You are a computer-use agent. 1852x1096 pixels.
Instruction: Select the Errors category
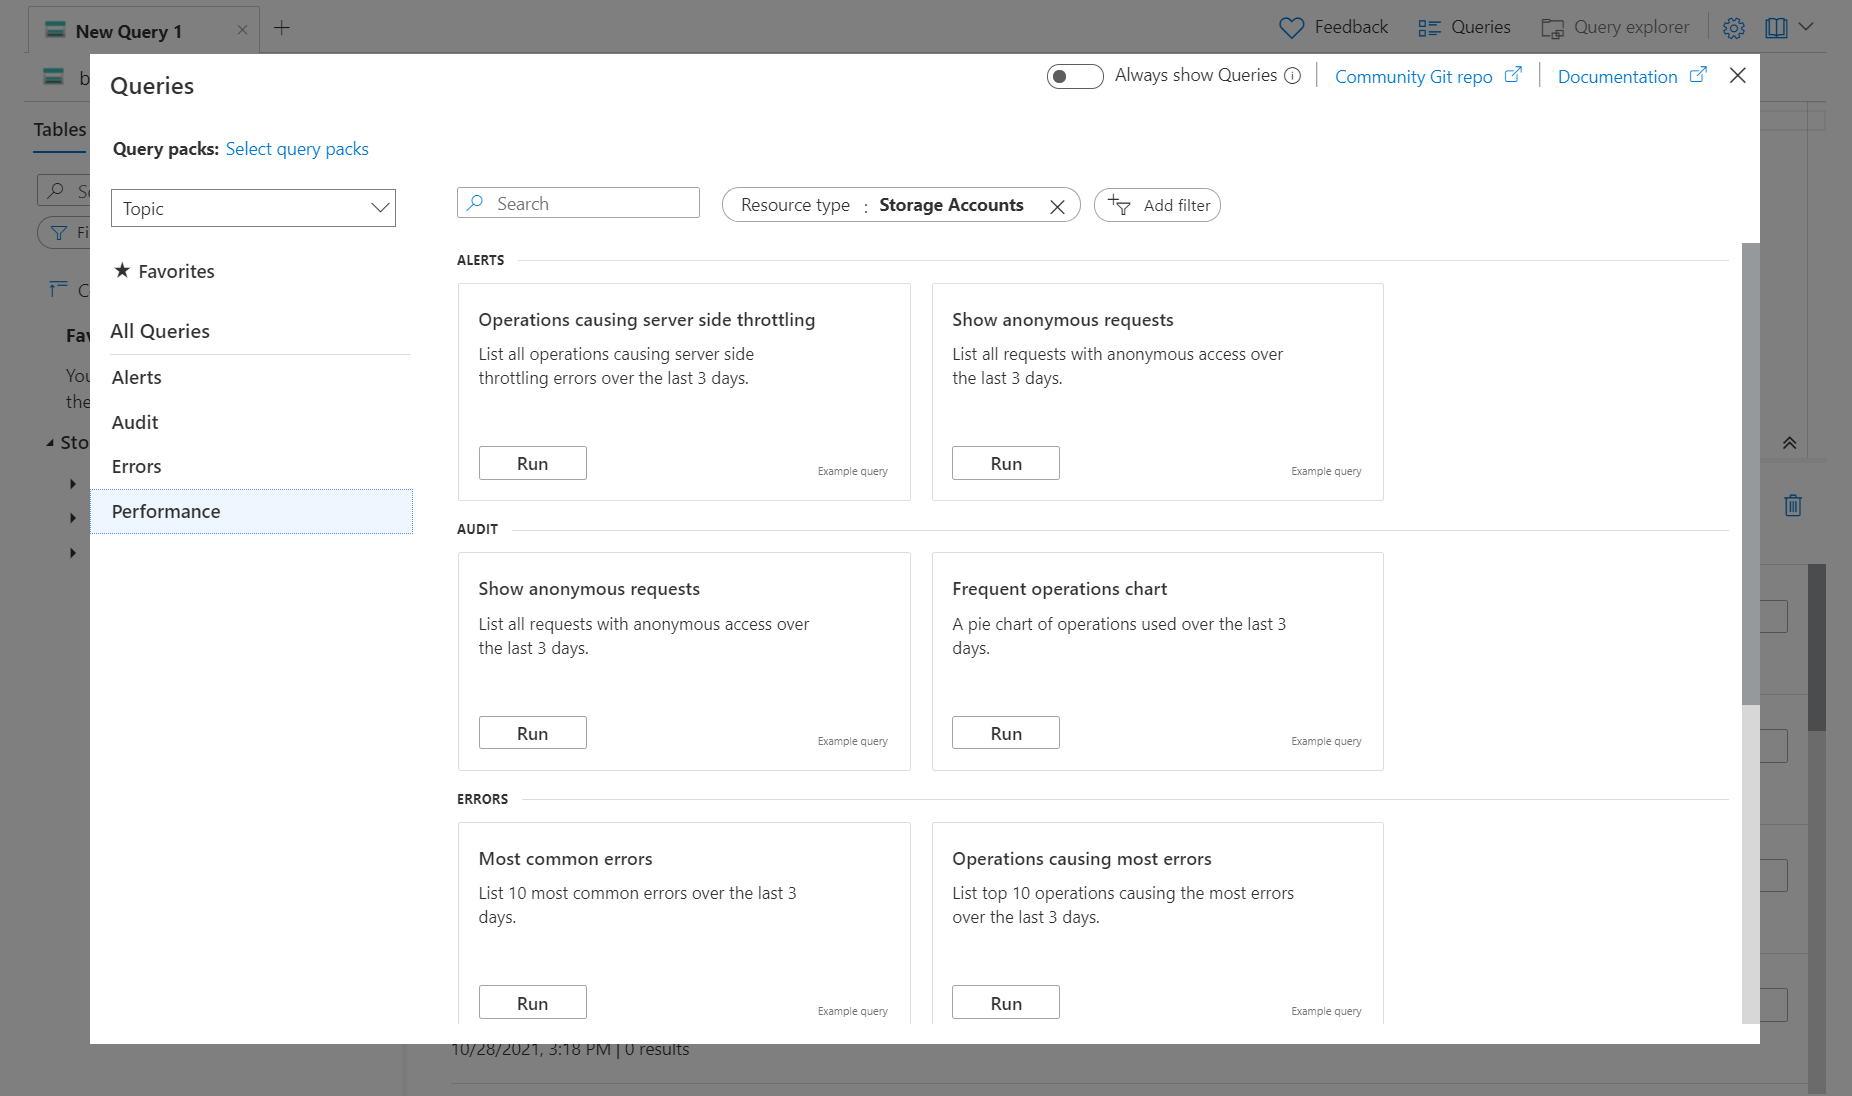[x=137, y=466]
